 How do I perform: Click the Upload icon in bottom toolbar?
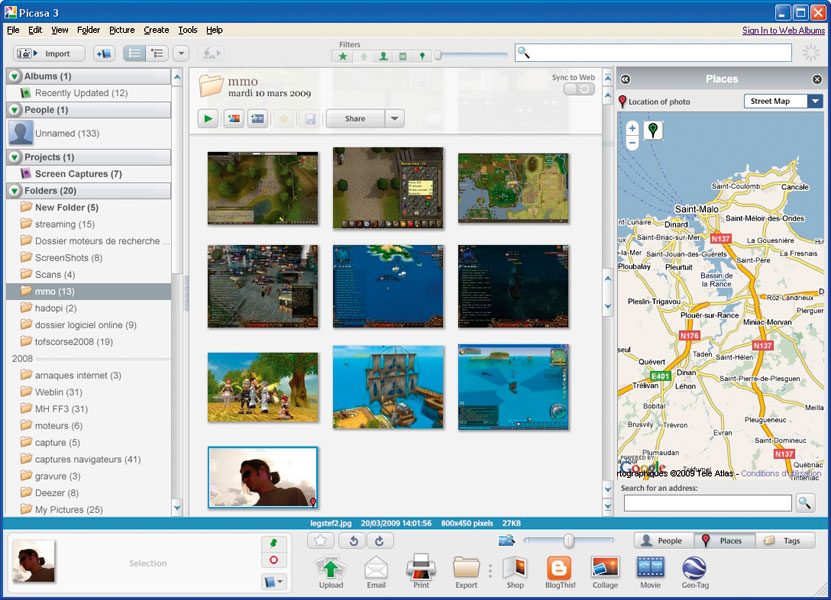click(x=331, y=572)
